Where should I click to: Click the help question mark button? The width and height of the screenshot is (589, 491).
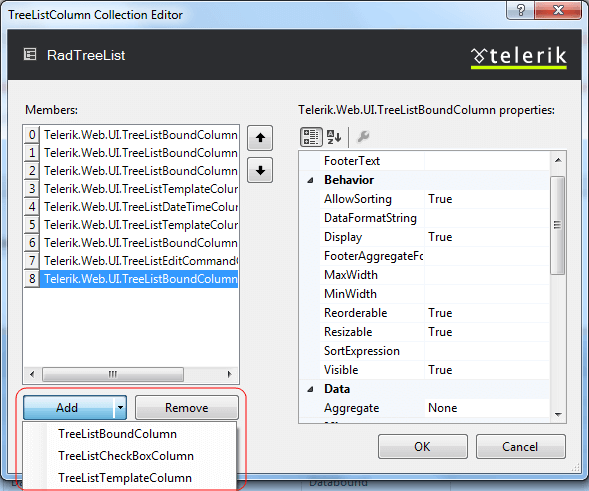pos(520,10)
